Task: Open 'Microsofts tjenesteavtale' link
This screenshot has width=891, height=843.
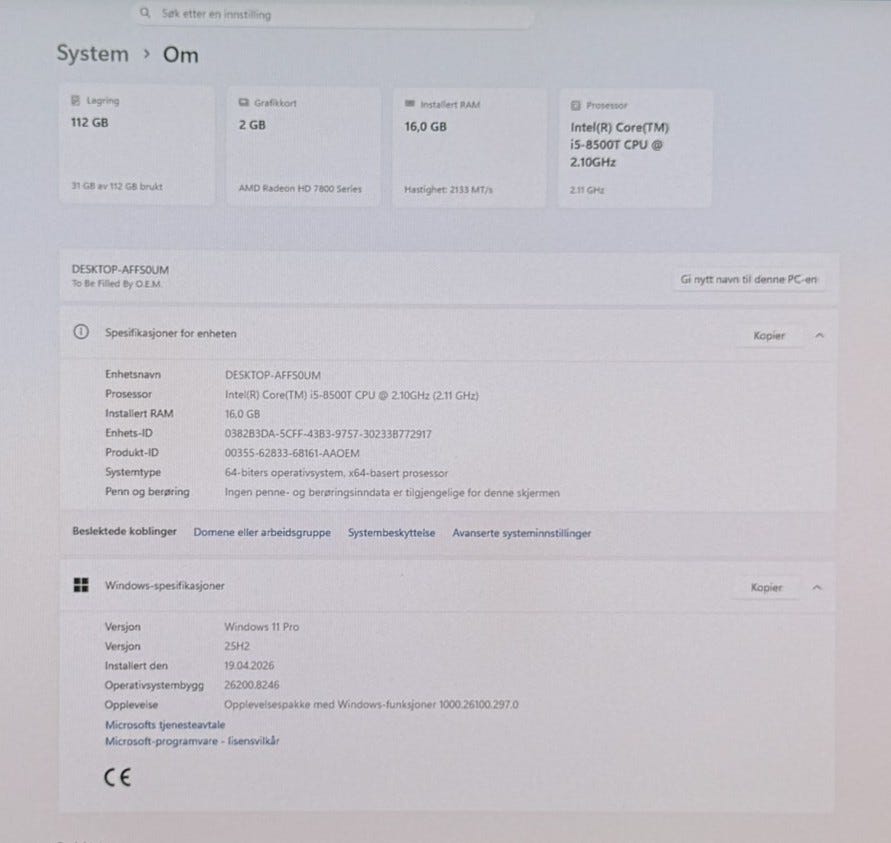Action: coord(165,724)
